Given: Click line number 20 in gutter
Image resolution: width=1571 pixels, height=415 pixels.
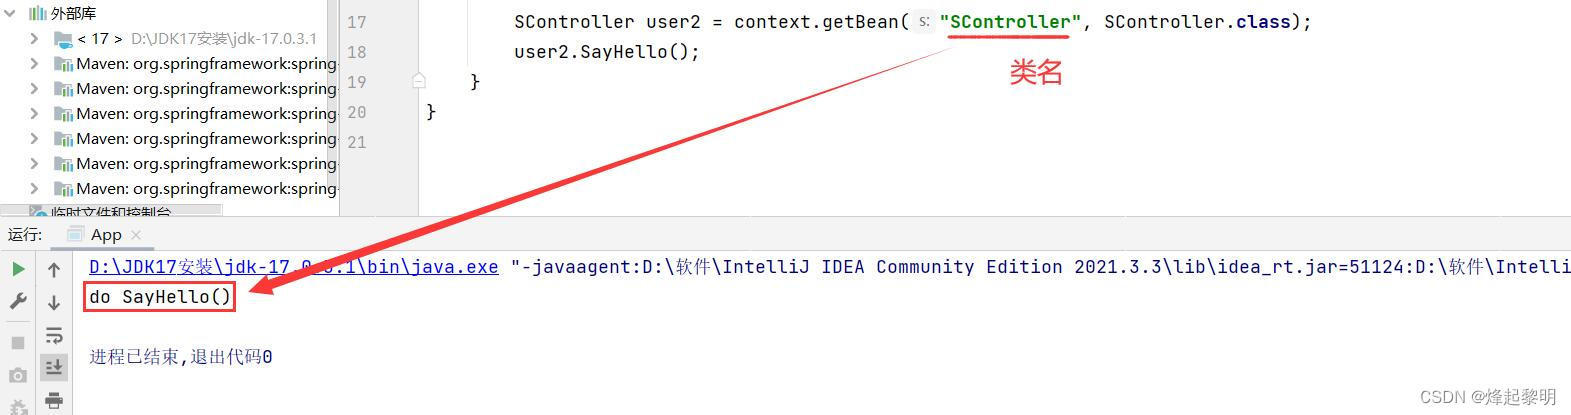Looking at the screenshot, I should click(x=357, y=112).
